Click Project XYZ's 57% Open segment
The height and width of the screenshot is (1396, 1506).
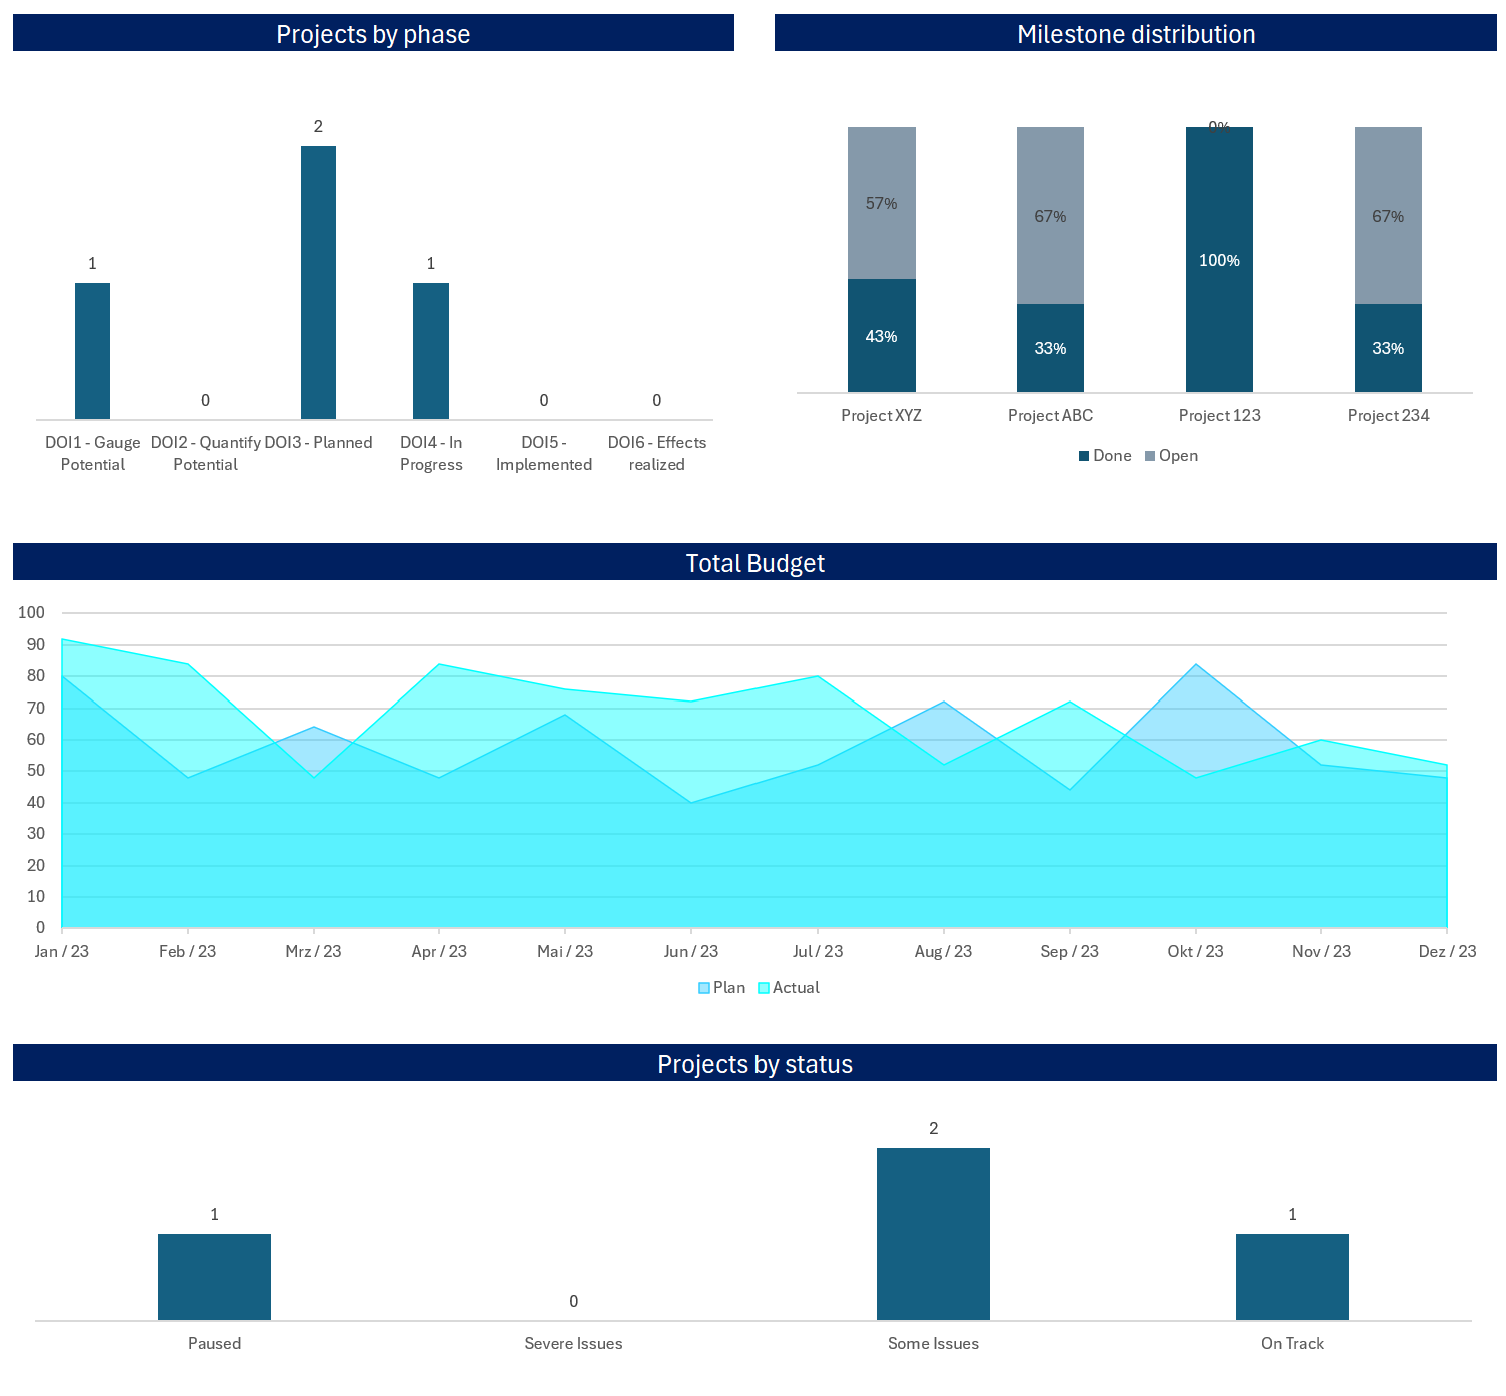[881, 203]
